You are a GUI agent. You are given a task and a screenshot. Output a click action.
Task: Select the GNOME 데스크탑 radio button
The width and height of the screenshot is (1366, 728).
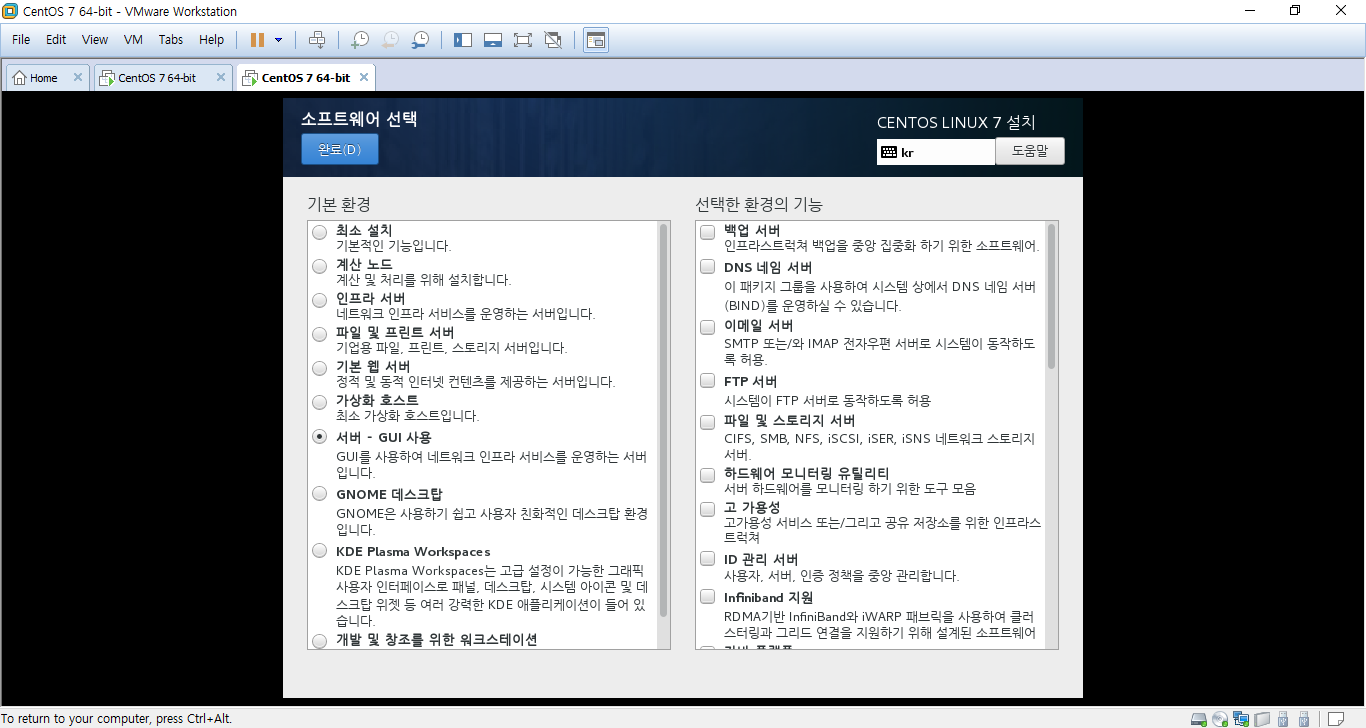point(319,494)
